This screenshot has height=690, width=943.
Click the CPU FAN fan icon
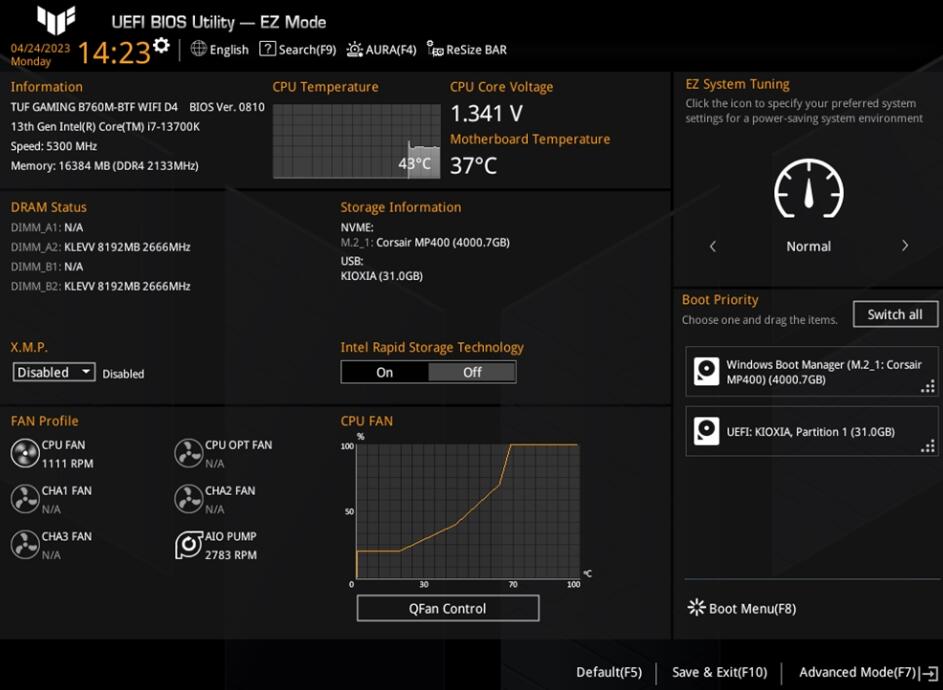pos(24,452)
